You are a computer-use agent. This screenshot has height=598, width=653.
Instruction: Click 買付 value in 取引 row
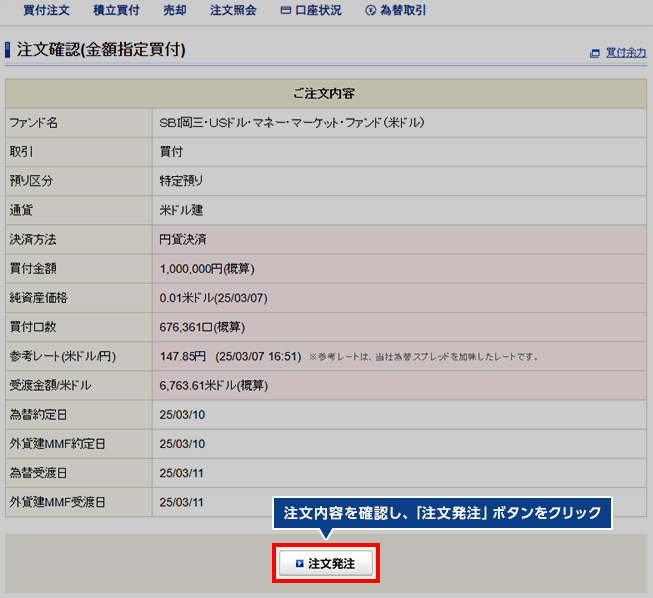[171, 152]
